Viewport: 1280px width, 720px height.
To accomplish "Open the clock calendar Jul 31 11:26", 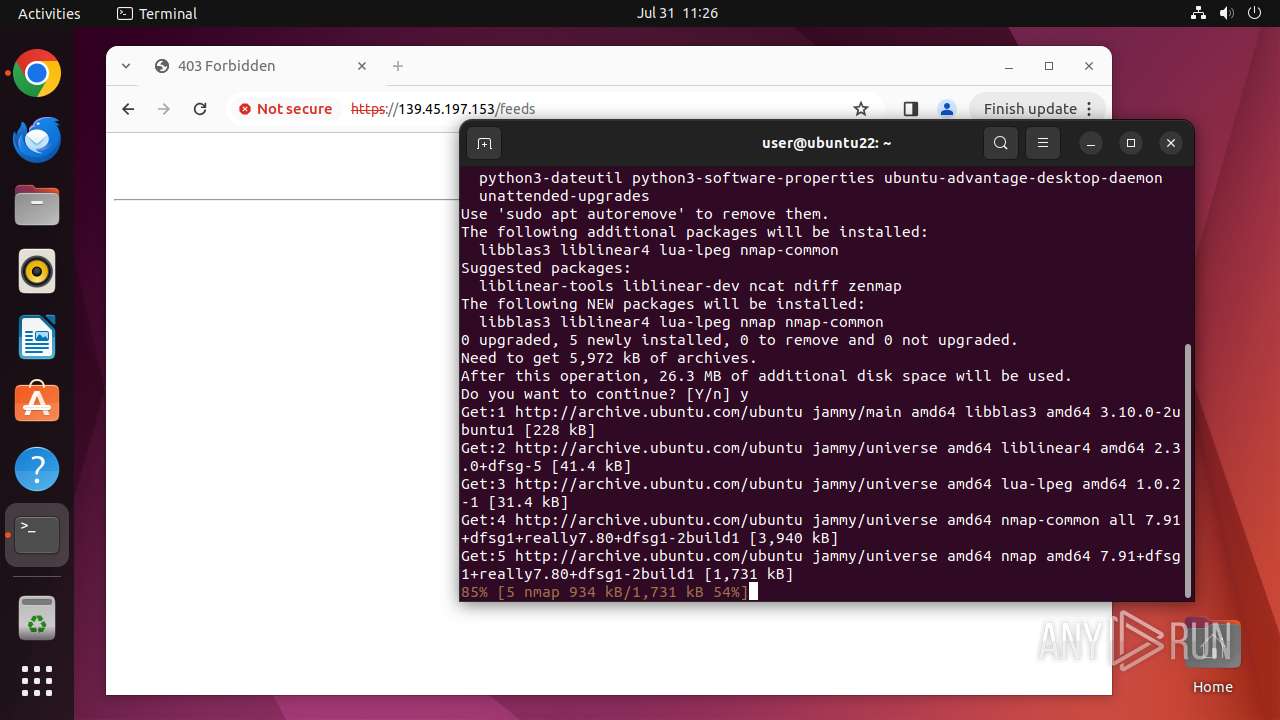I will [677, 14].
